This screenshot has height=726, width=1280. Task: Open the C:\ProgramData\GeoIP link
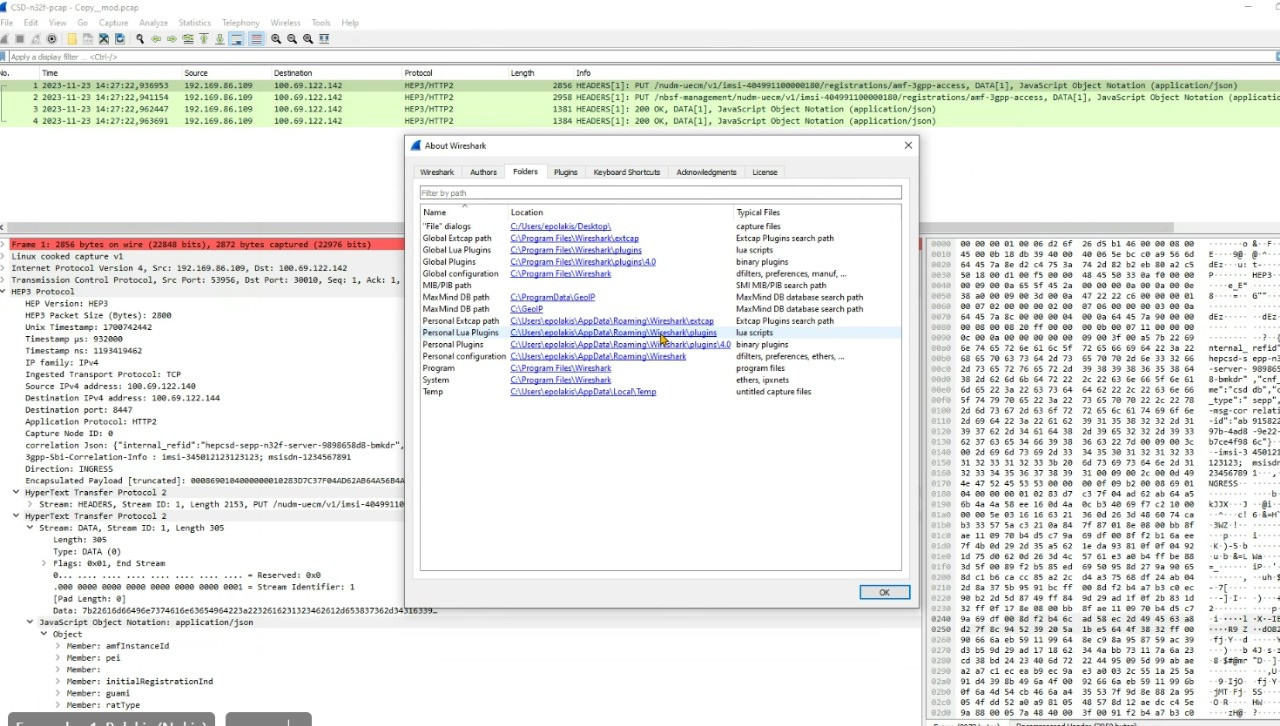tap(552, 297)
